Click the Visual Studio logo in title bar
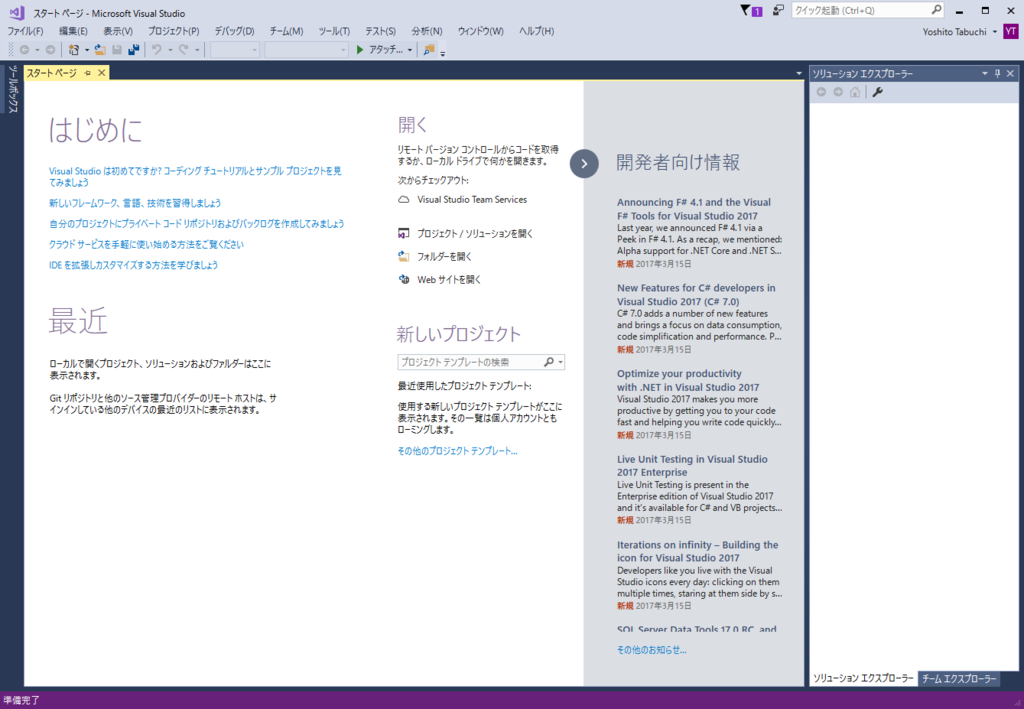This screenshot has width=1024, height=709. [17, 12]
